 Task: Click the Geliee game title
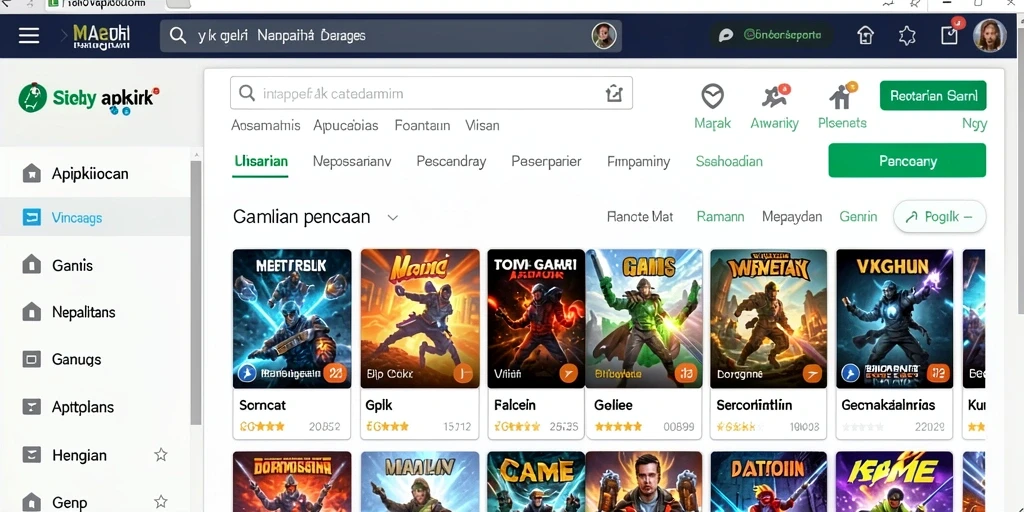pyautogui.click(x=613, y=405)
